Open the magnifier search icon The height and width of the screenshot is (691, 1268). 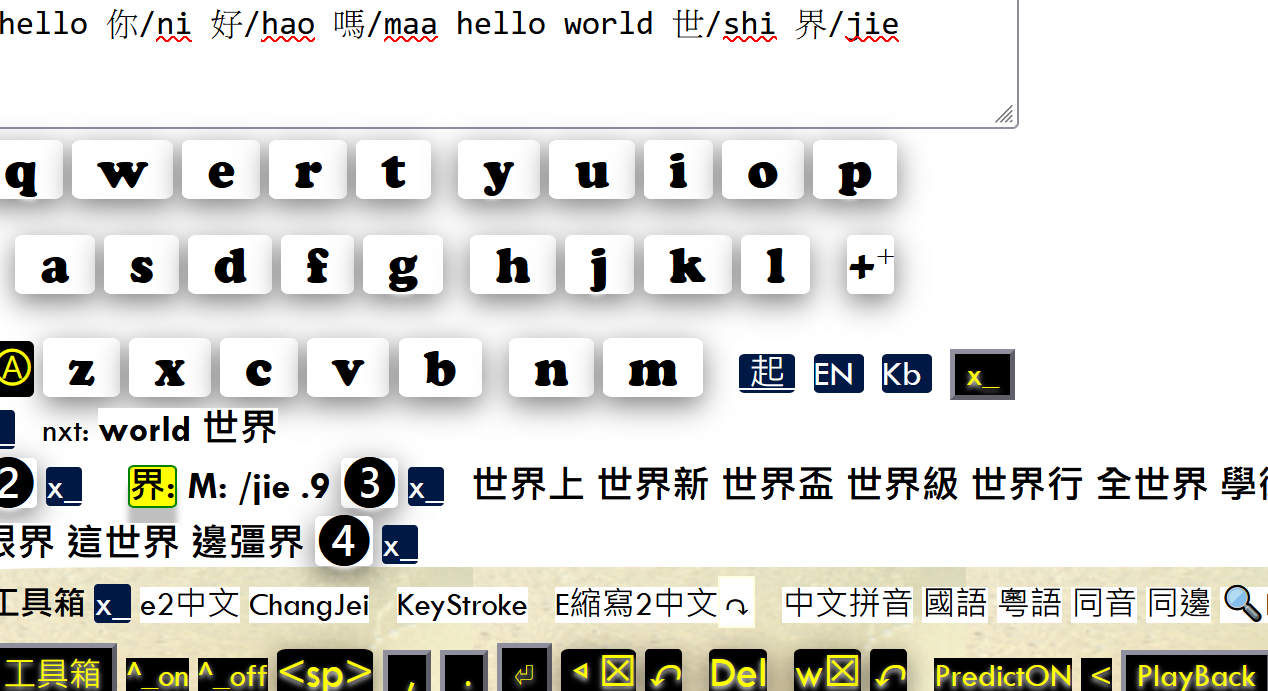click(x=1242, y=603)
